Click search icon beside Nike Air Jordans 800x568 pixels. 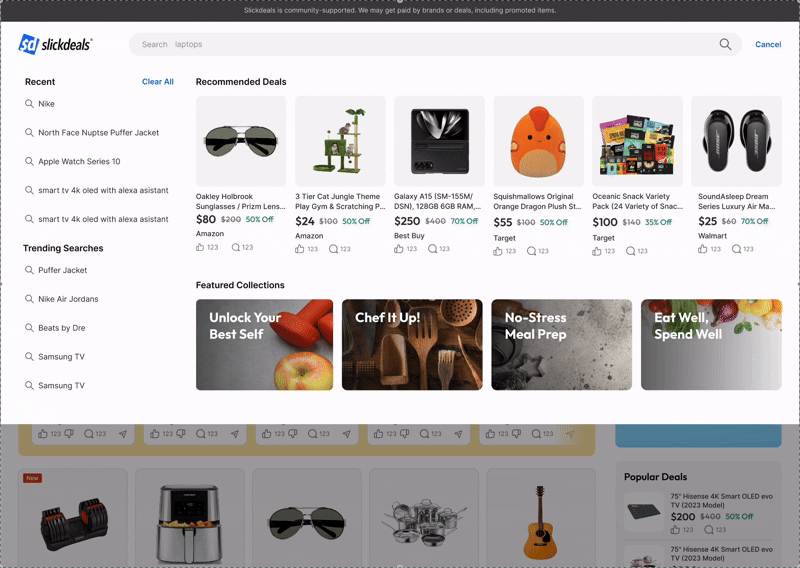pos(29,299)
